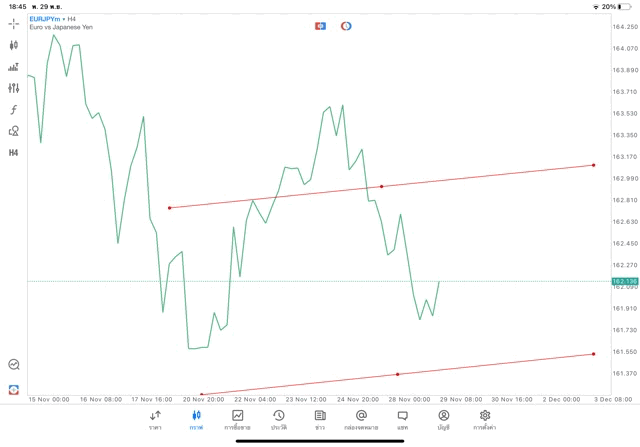Click the bar chart volumes icon
The width and height of the screenshot is (640, 447).
[x=13, y=67]
